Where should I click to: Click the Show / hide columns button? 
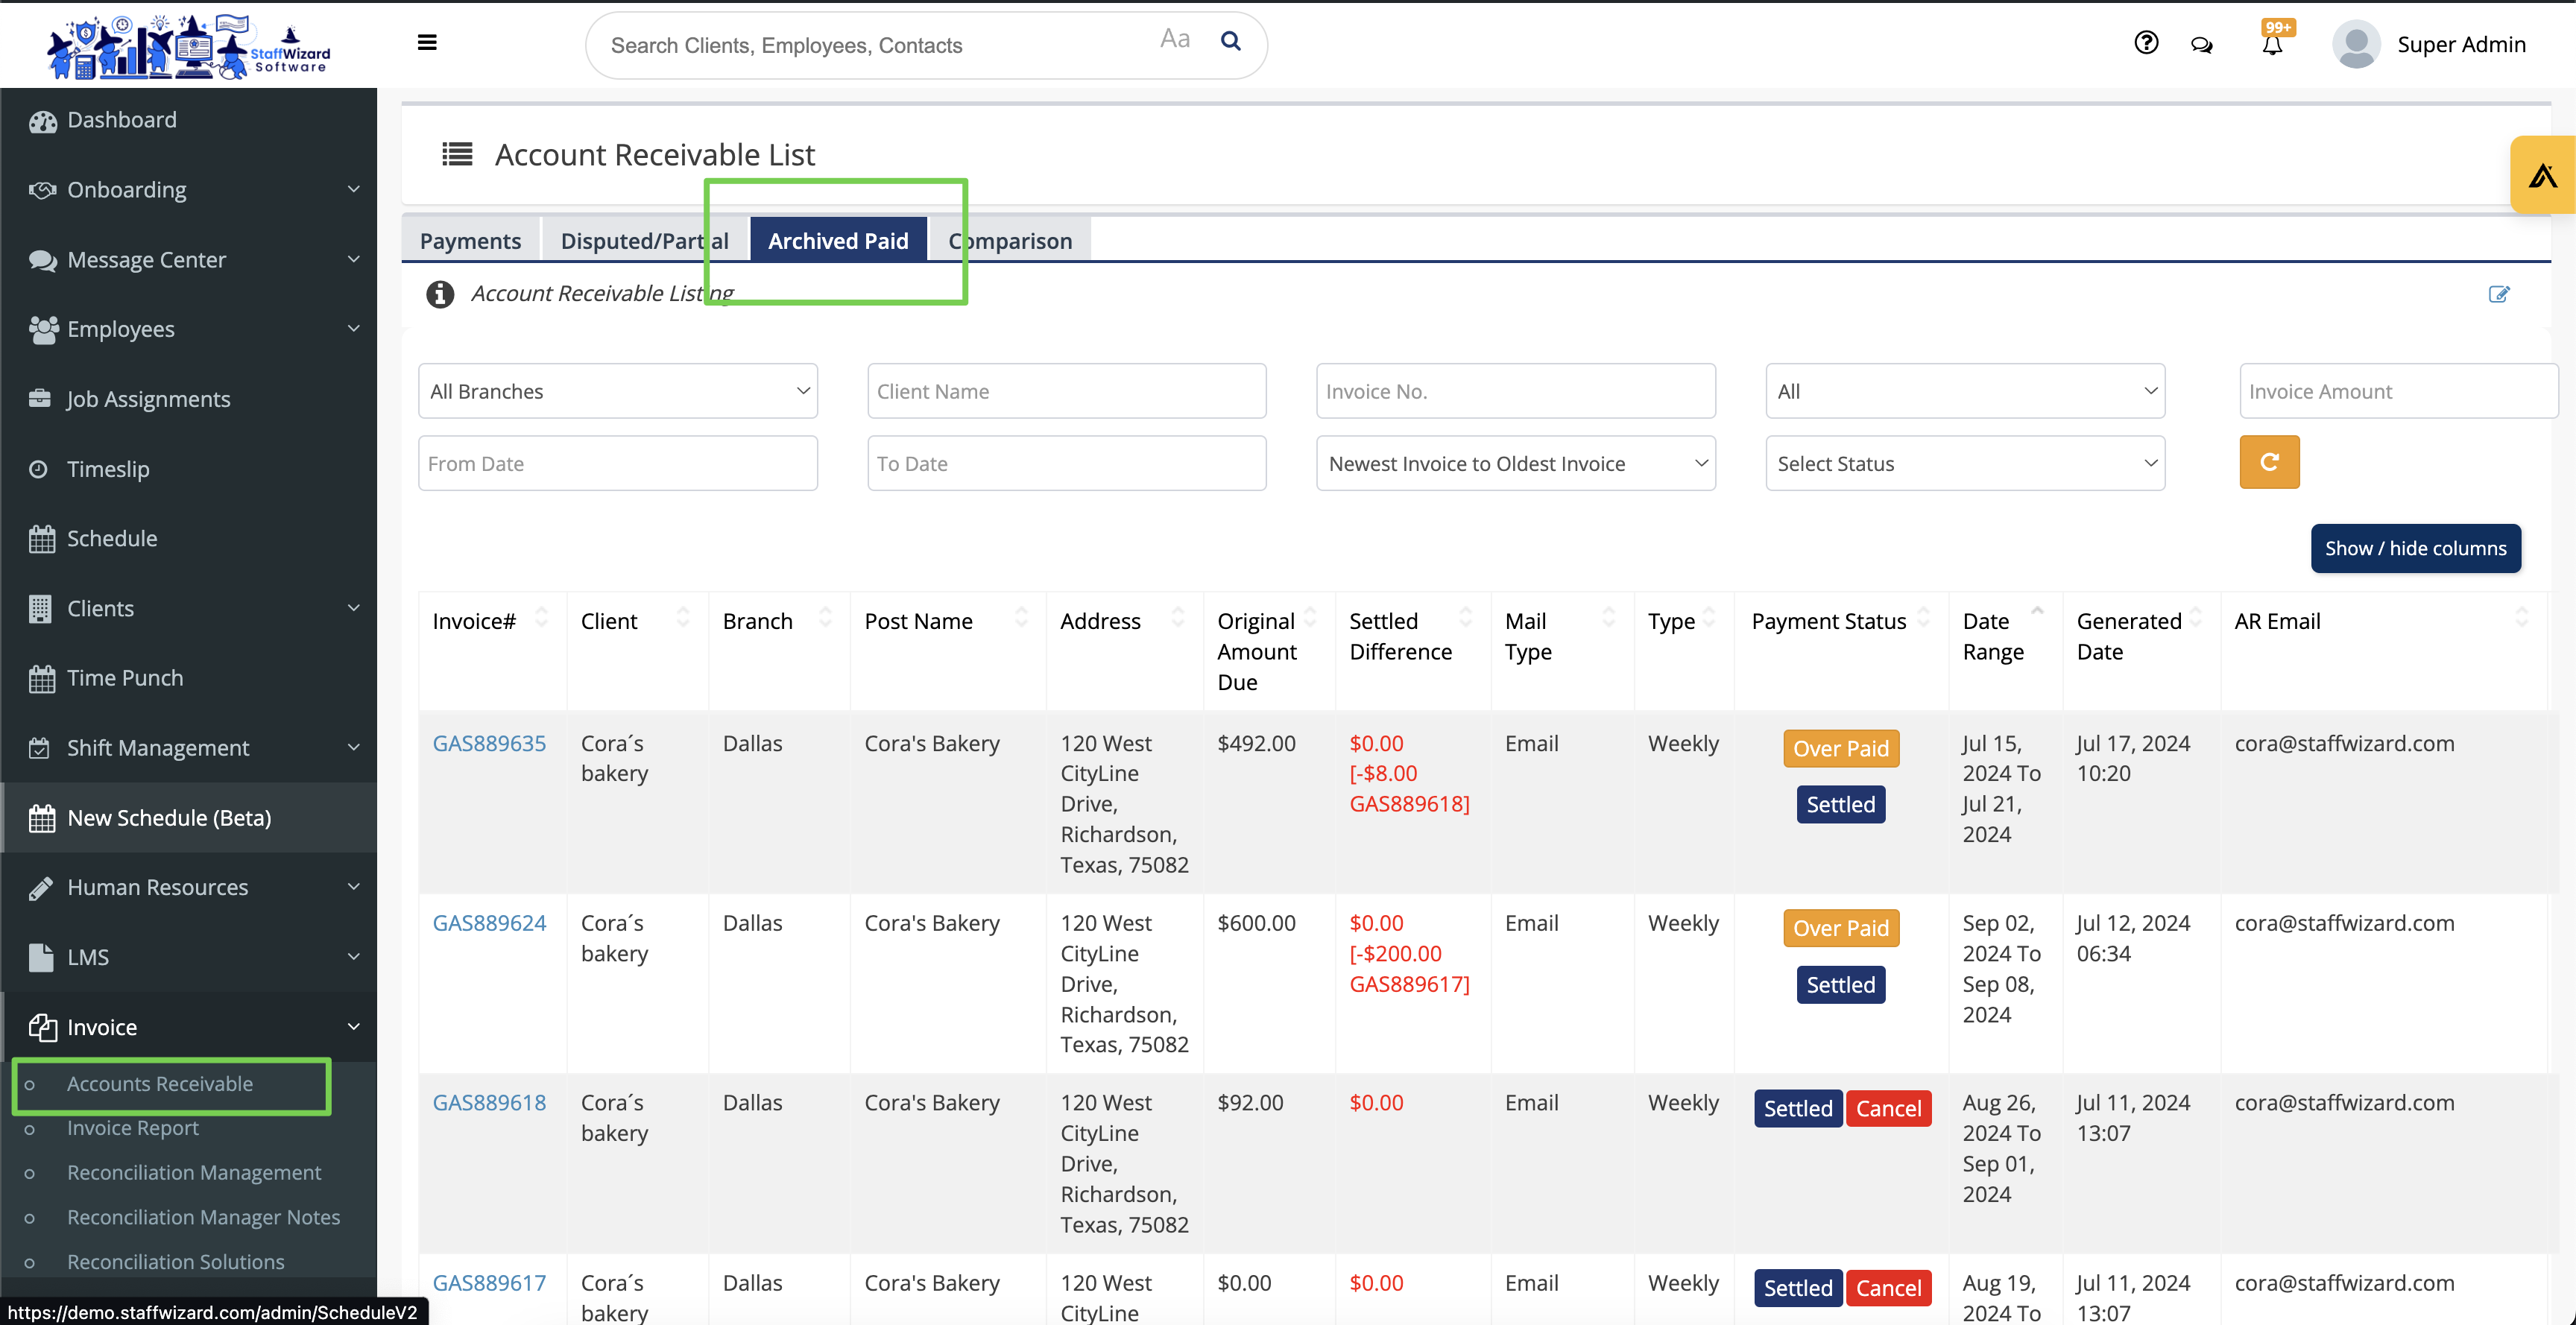click(2415, 548)
